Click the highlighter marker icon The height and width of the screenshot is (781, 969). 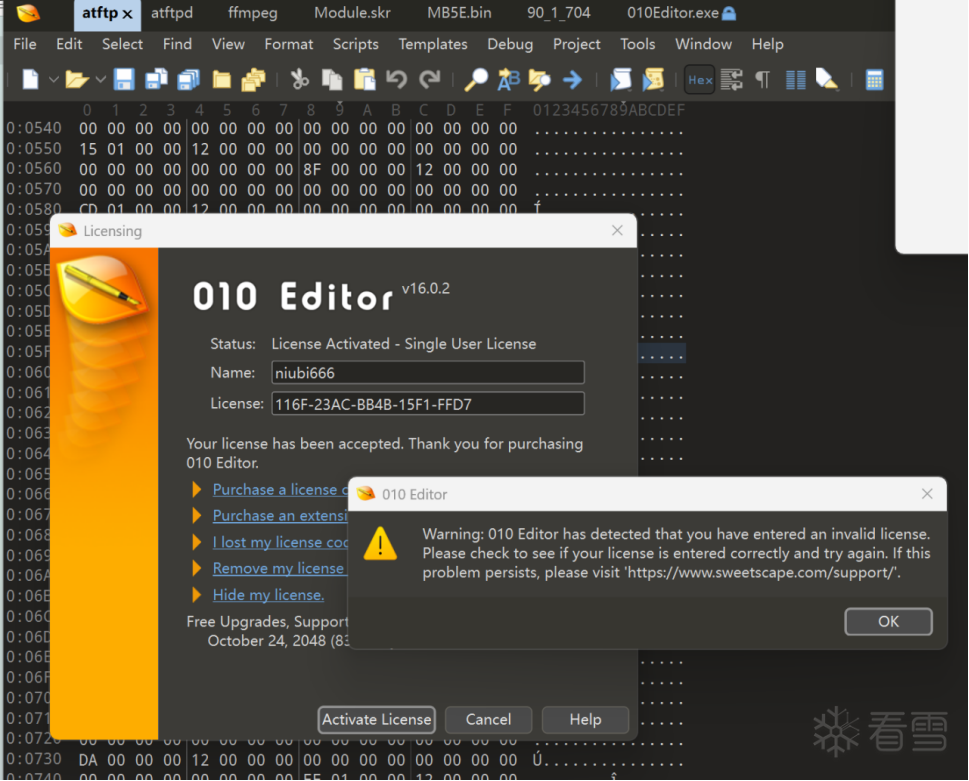tap(827, 80)
